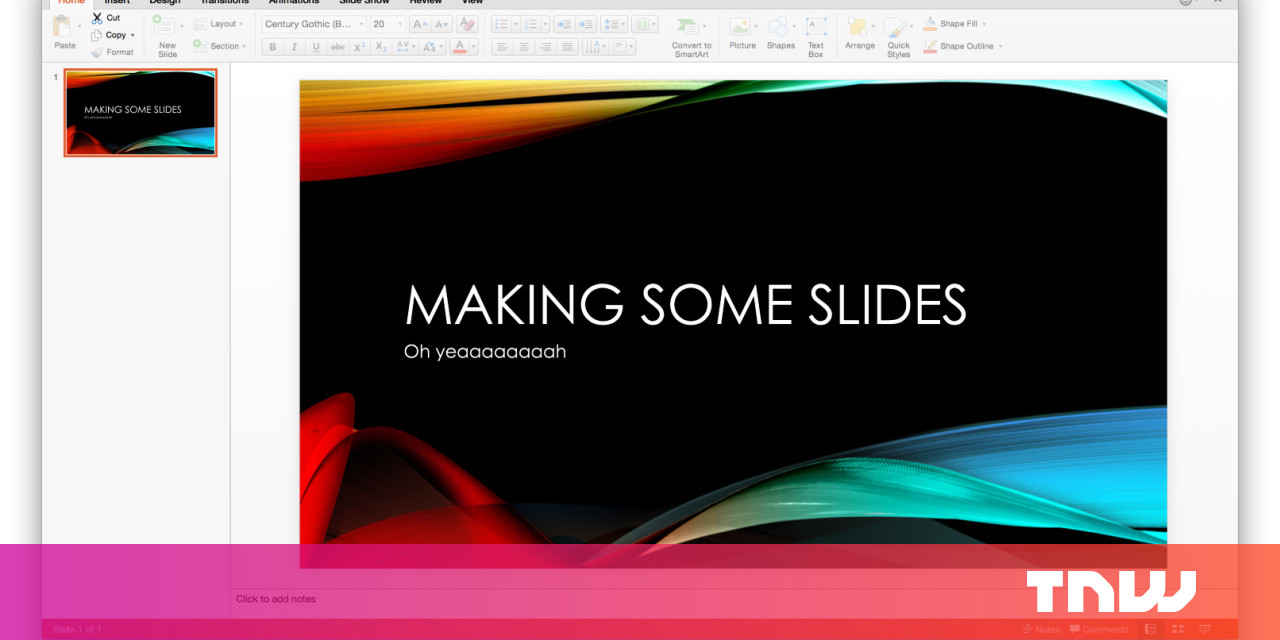Click Convert to SmartArt

[691, 36]
